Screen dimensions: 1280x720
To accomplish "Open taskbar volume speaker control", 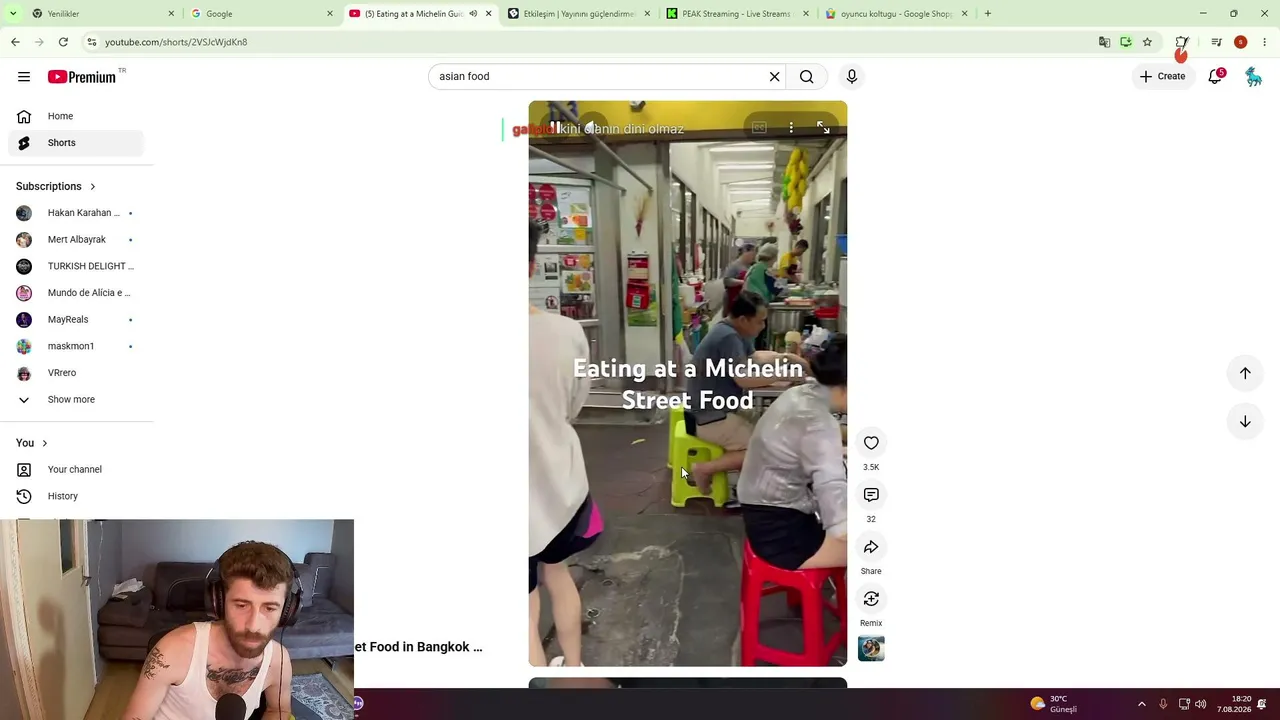I will coord(1201,704).
